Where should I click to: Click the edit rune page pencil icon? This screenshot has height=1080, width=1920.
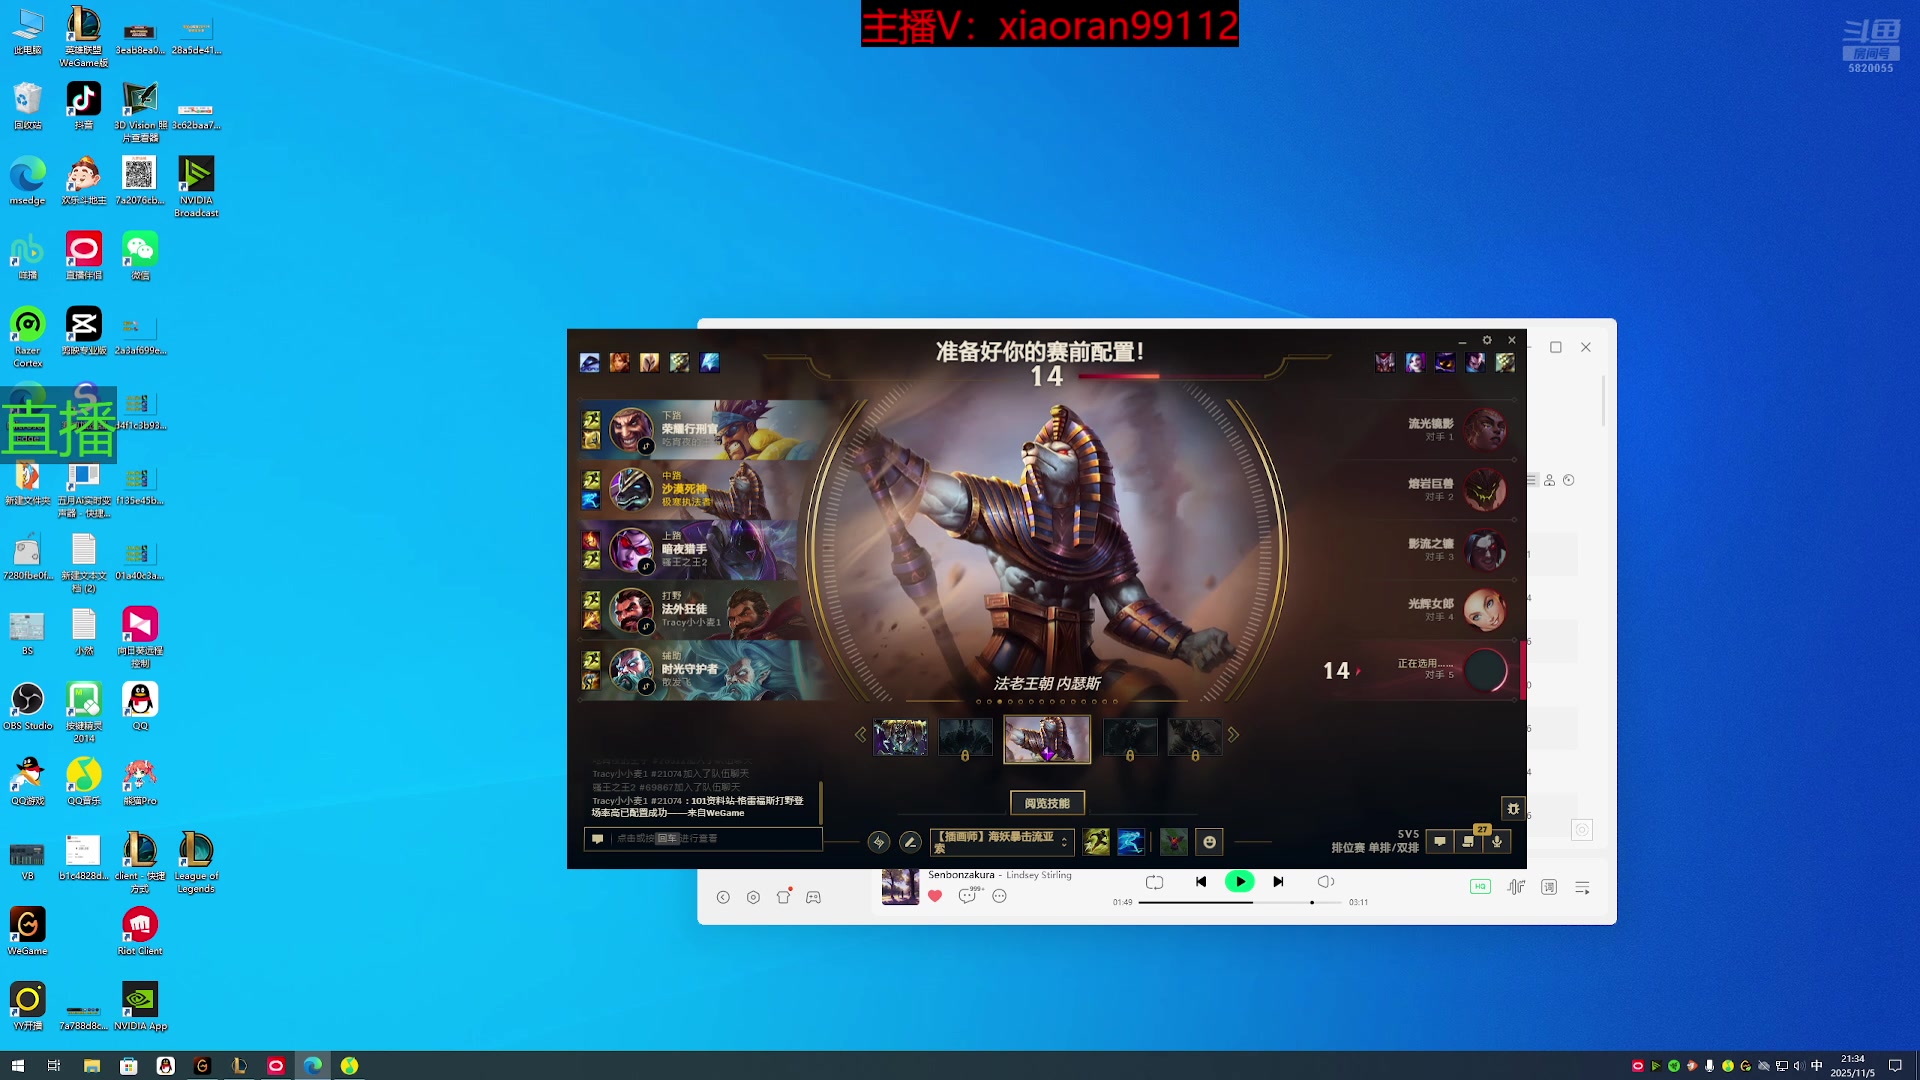tap(910, 842)
